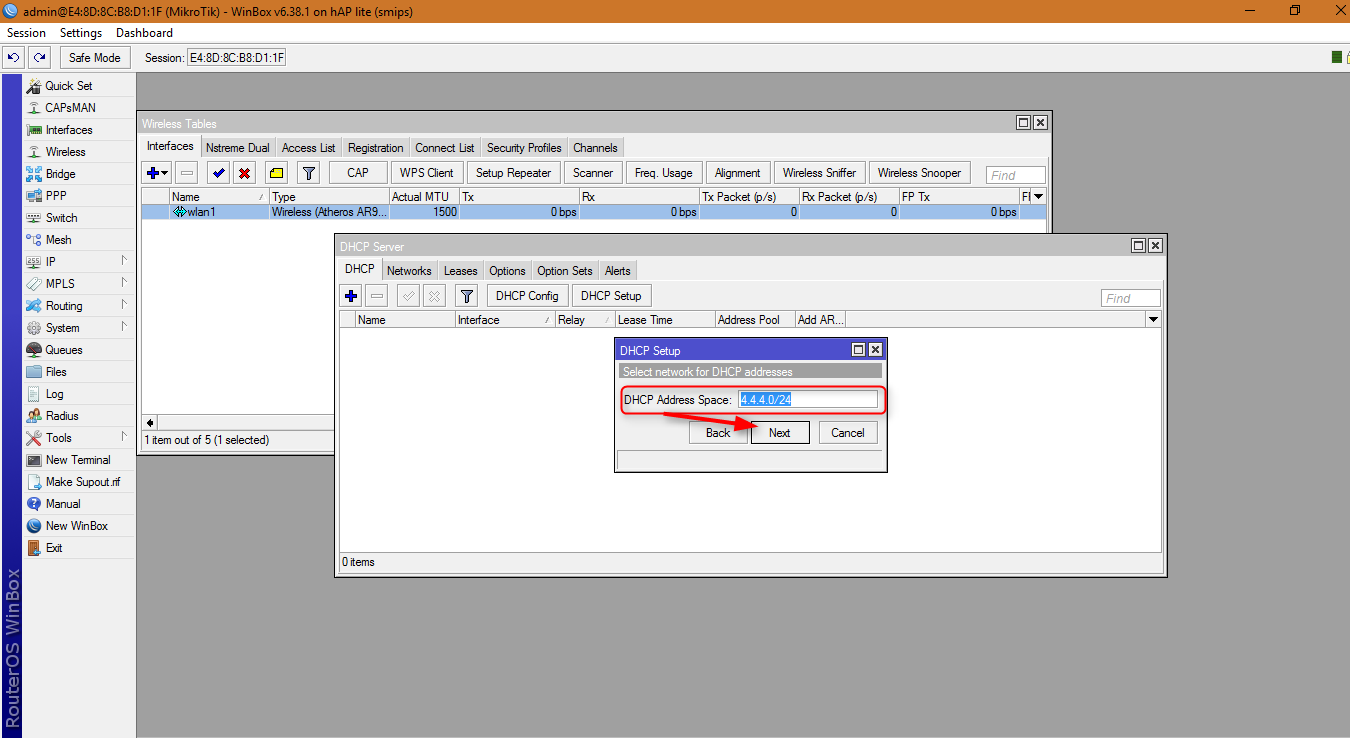Remove selected DHCP server using minus icon
The image size is (1350, 738).
click(378, 295)
